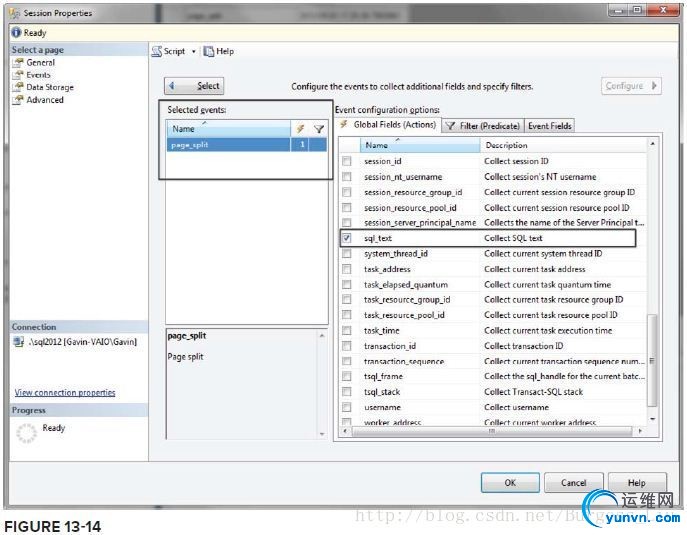
Task: Click the event description scroll-up arrow
Action: (322, 336)
